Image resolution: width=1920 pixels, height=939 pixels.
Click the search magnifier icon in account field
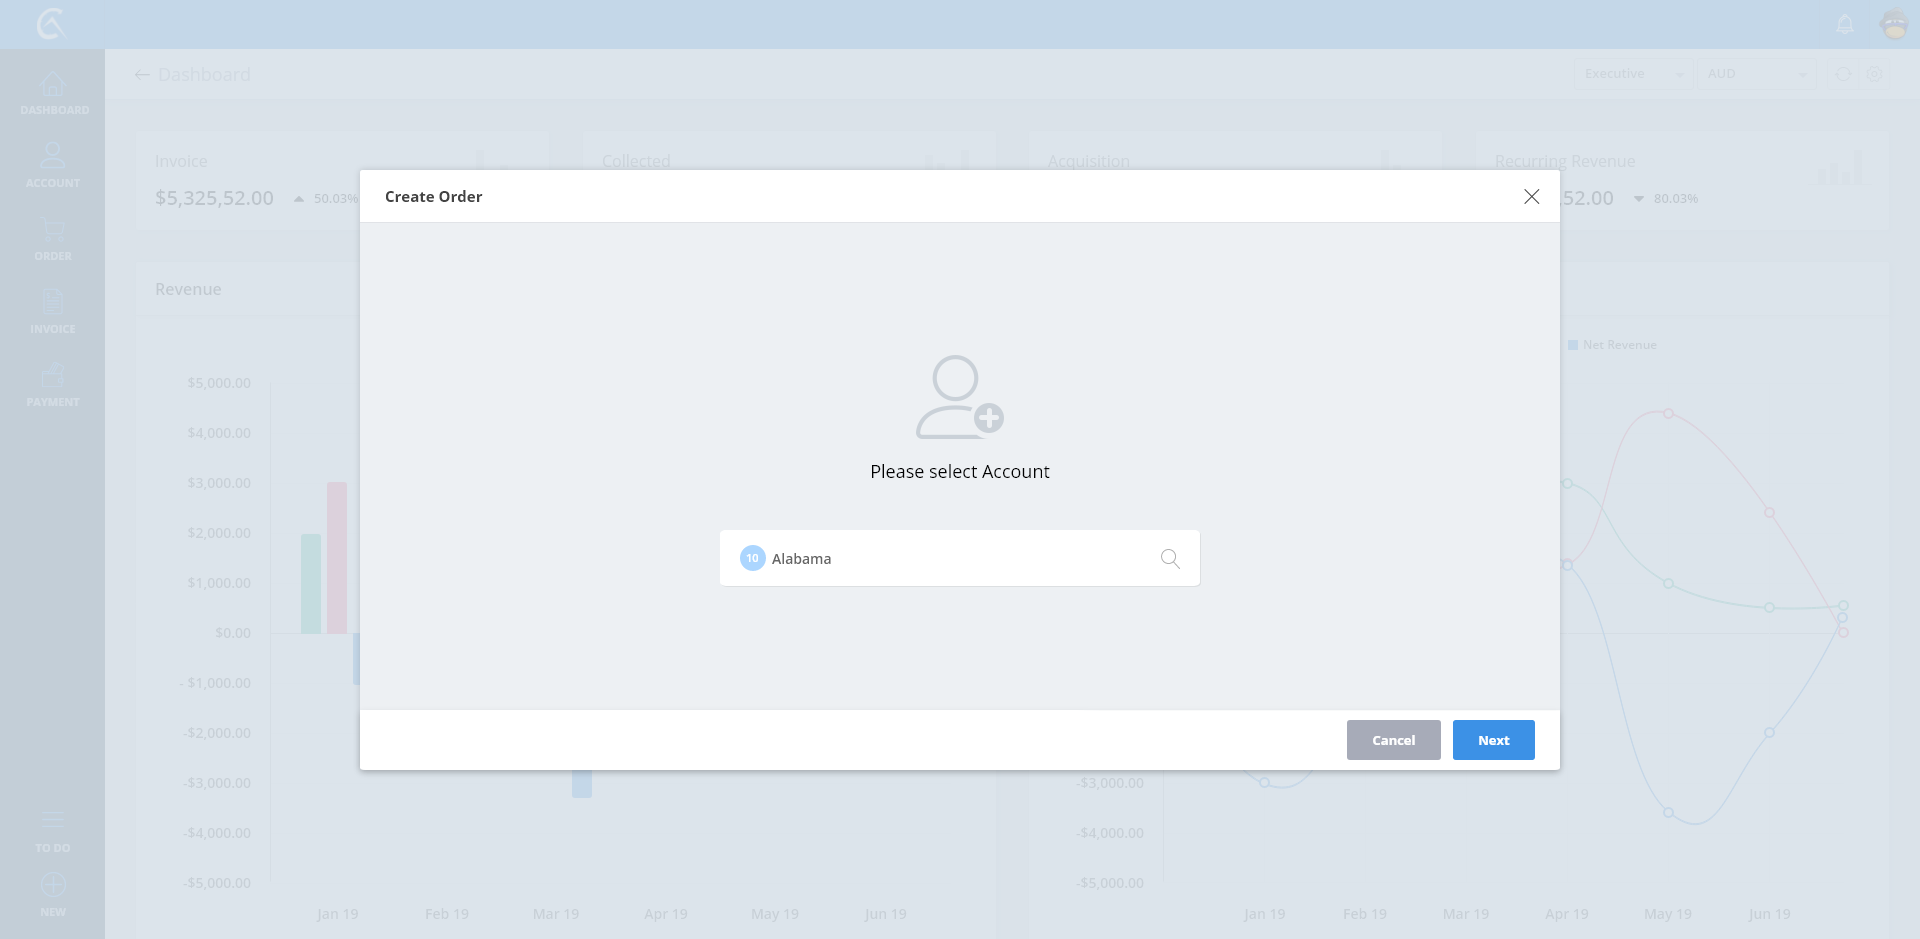(1169, 559)
